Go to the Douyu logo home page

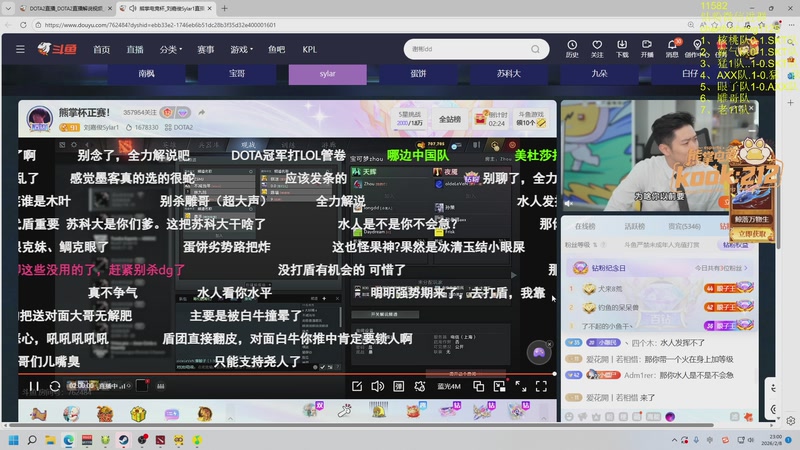coord(57,49)
